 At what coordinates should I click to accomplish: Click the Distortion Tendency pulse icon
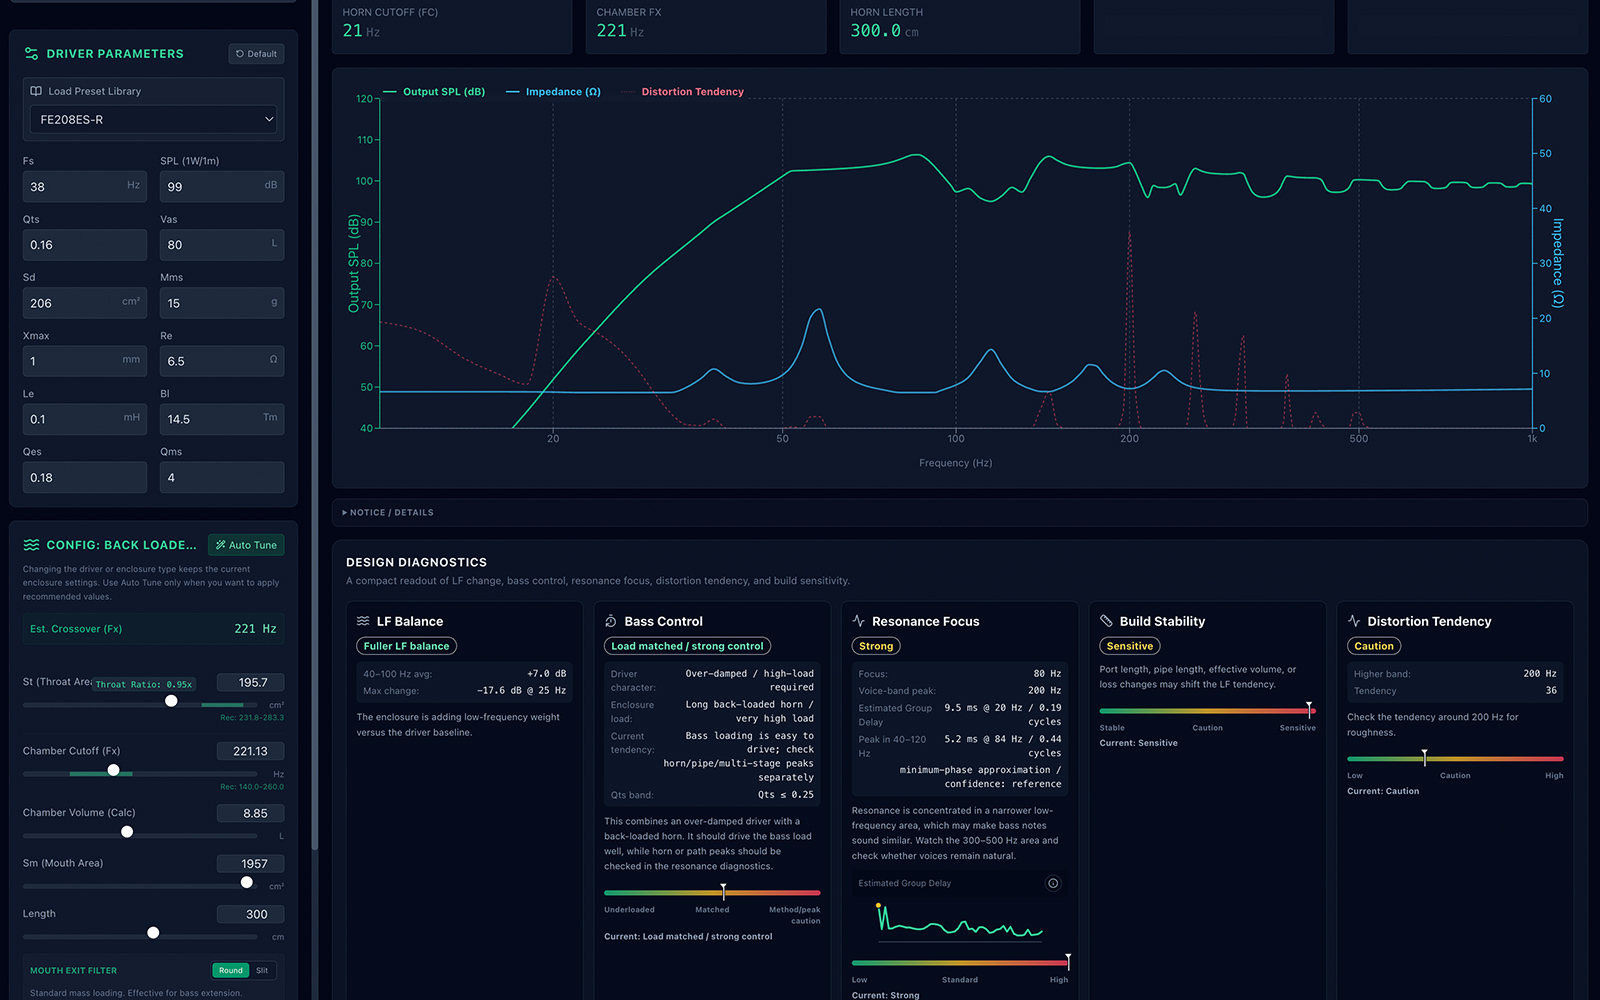(x=1354, y=621)
